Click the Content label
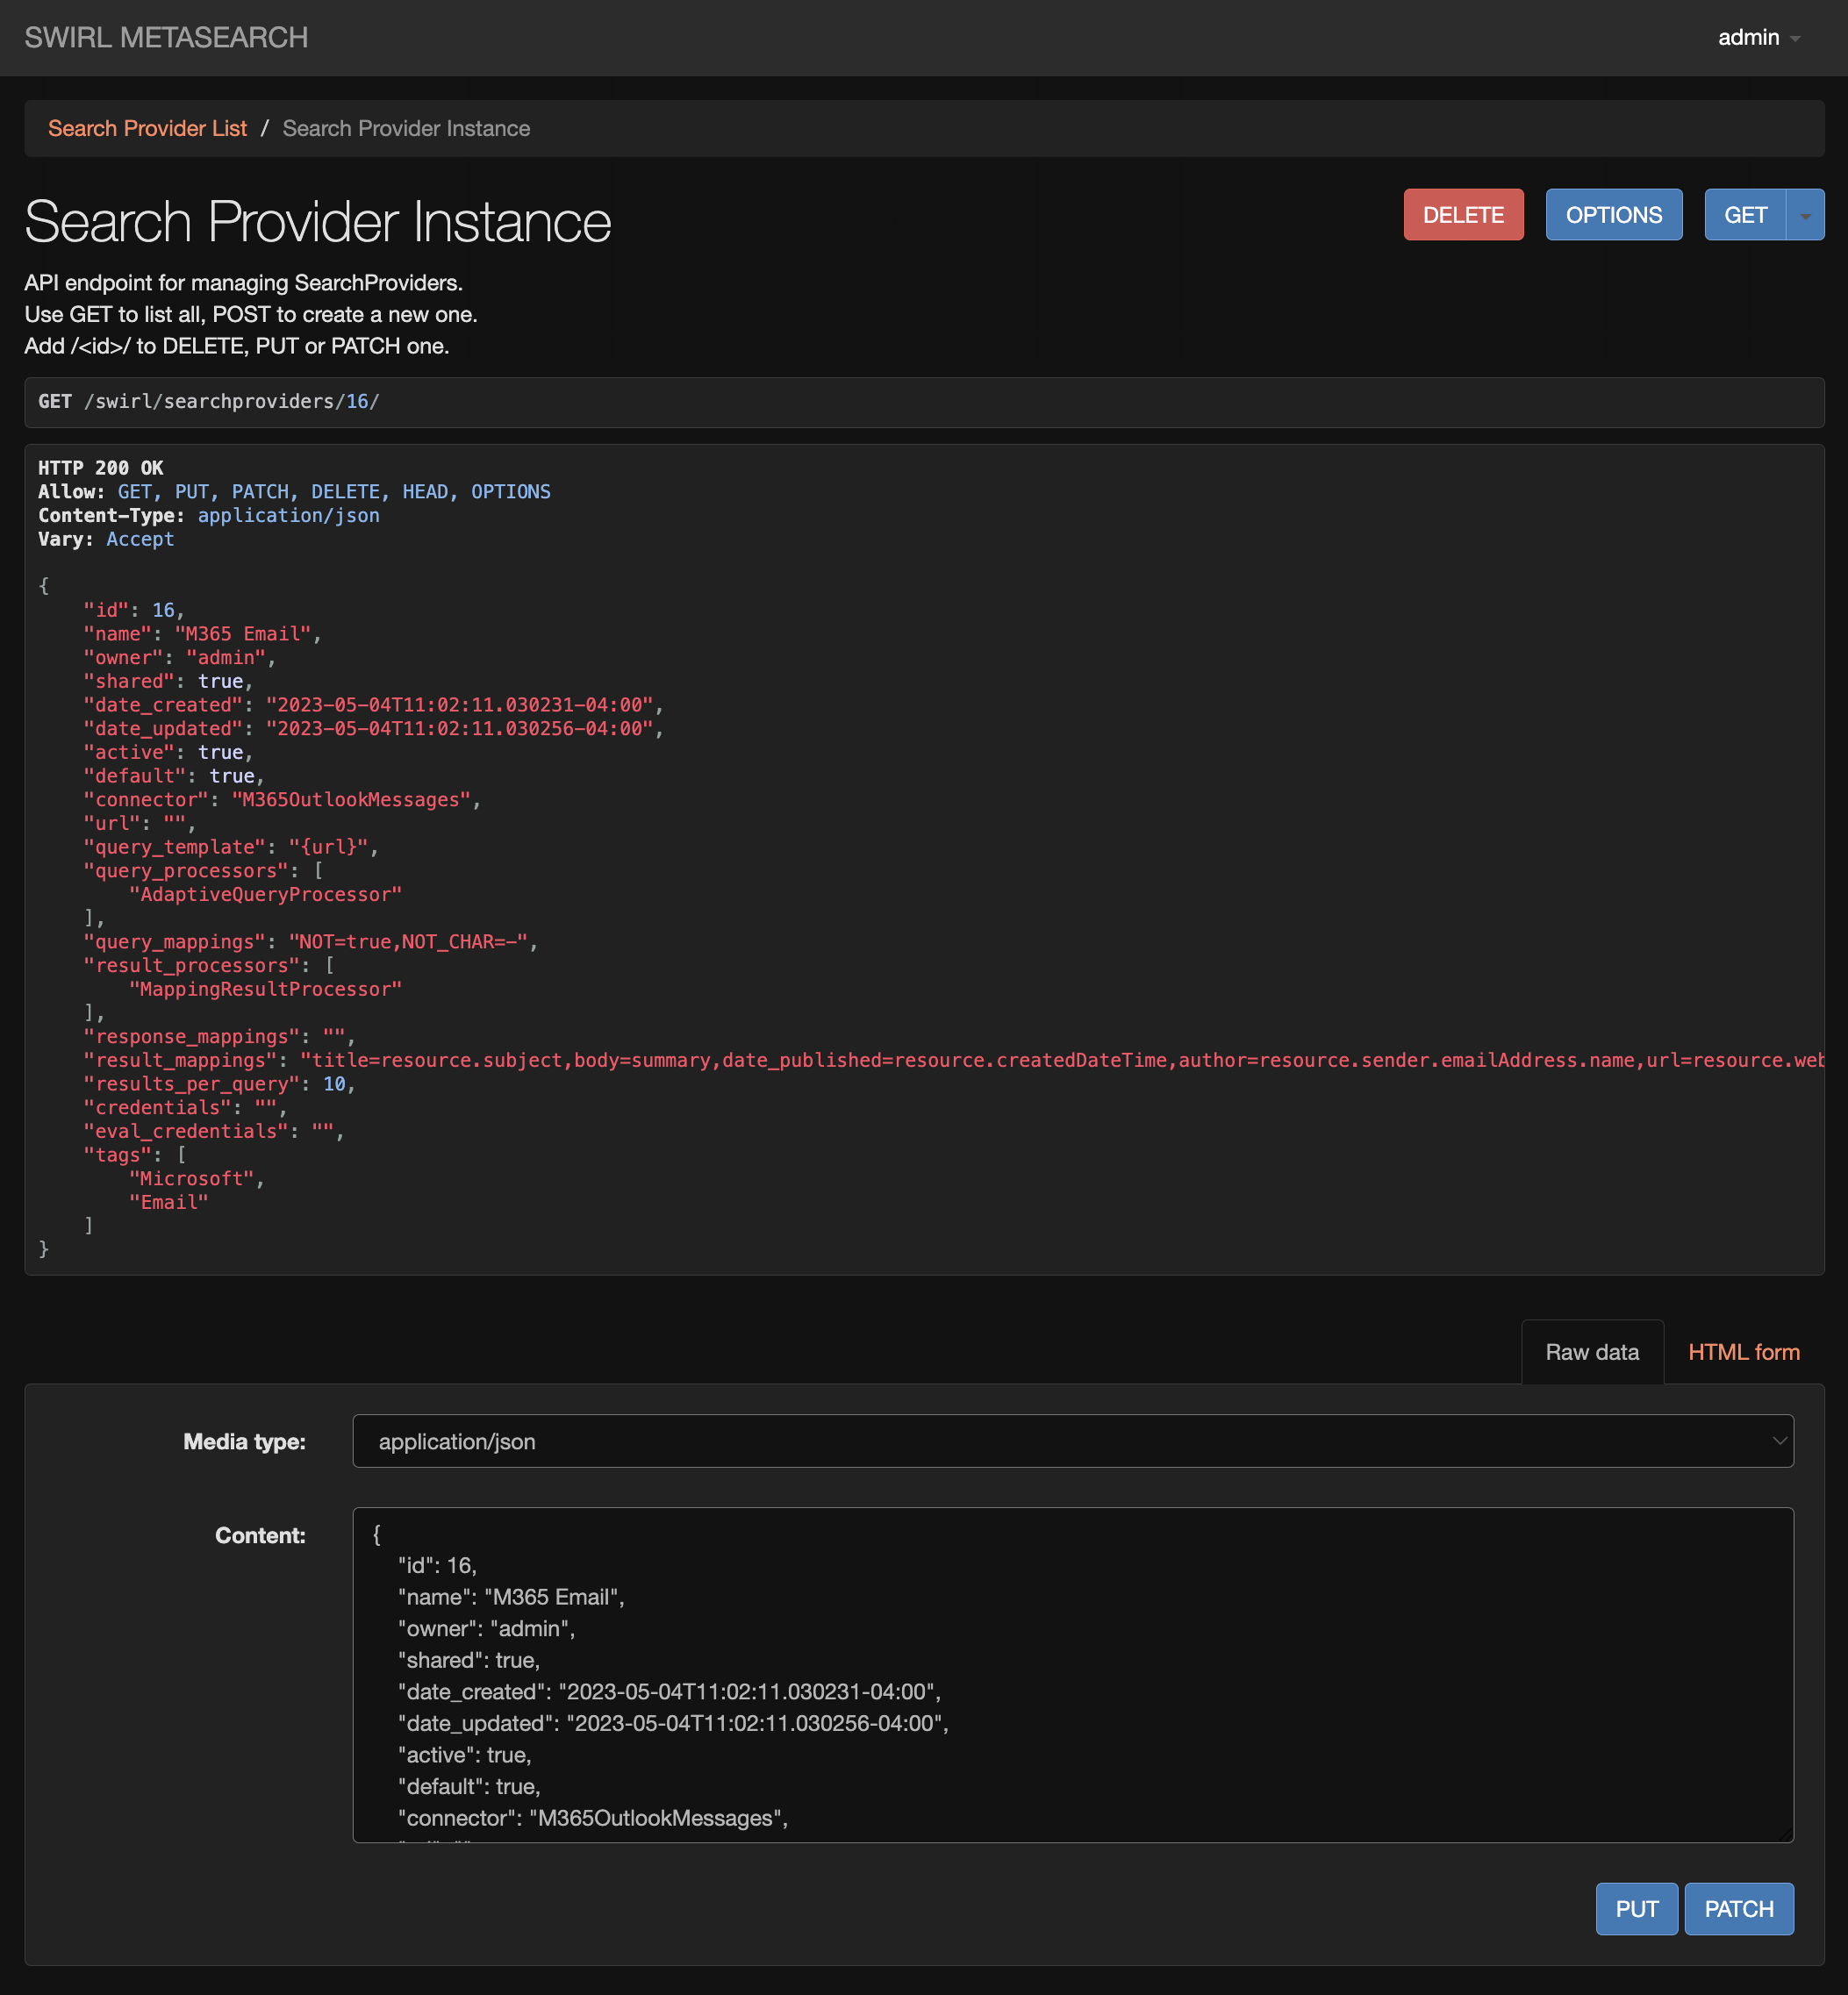1848x1995 pixels. click(x=260, y=1536)
